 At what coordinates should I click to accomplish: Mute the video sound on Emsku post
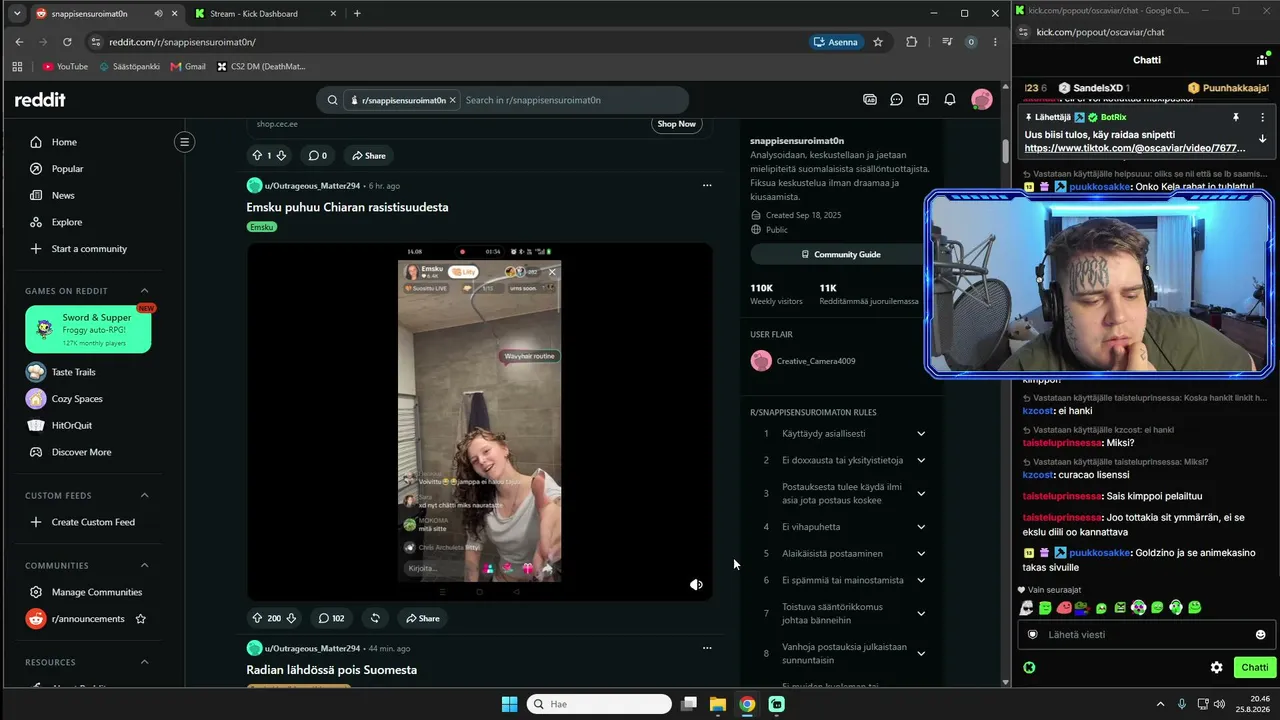(696, 585)
